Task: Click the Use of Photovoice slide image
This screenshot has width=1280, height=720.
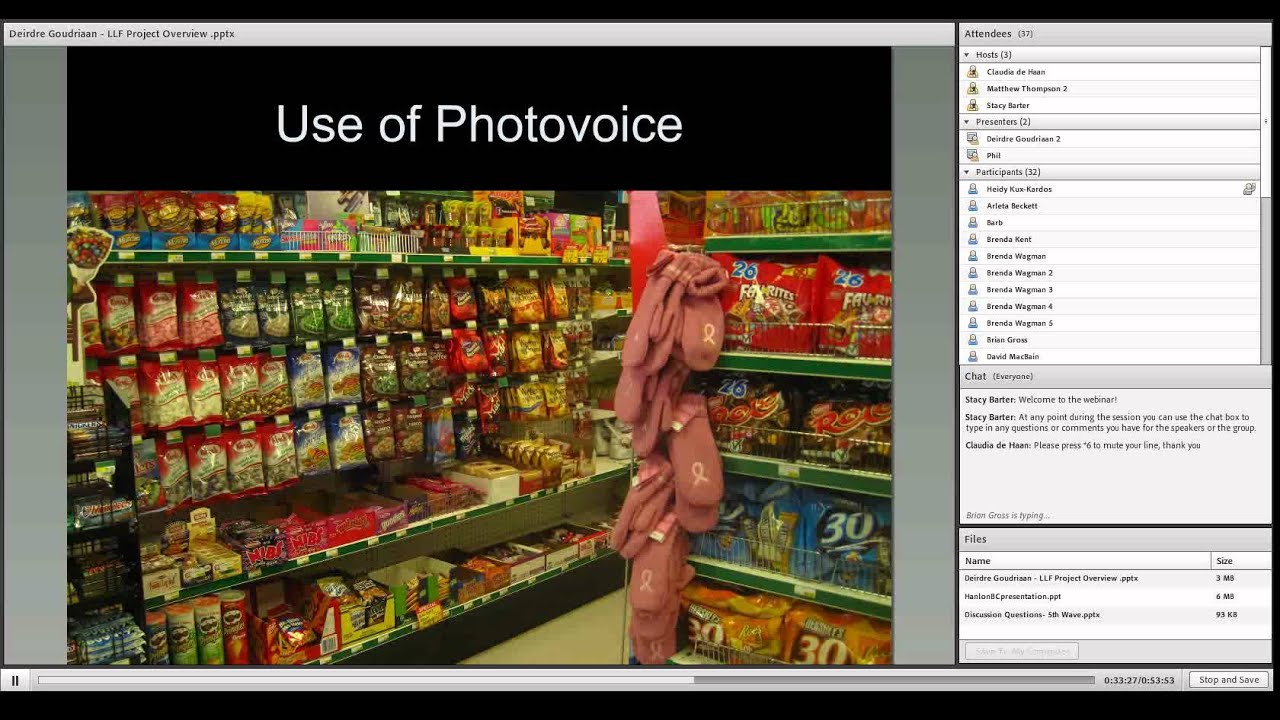Action: [479, 427]
